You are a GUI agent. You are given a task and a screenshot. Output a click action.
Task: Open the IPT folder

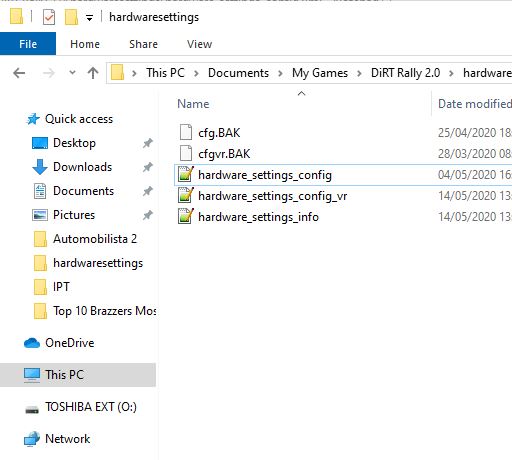click(61, 287)
